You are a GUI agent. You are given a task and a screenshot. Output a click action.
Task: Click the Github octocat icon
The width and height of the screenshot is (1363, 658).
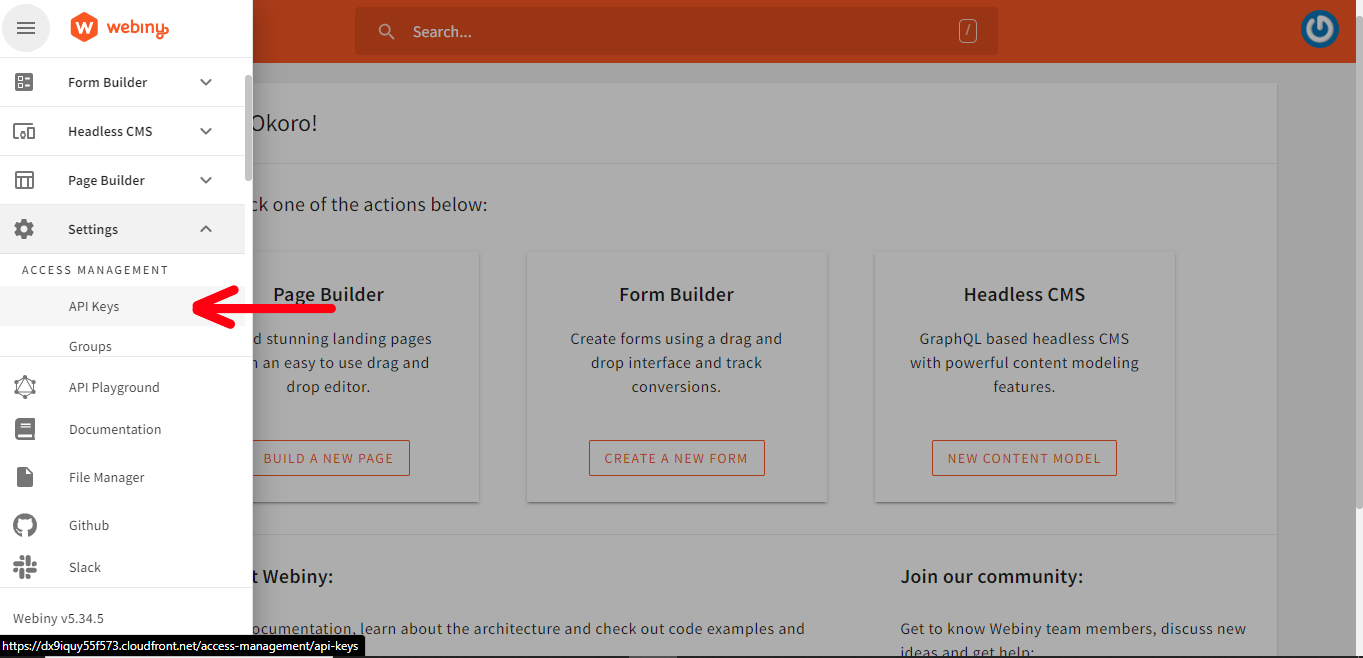click(25, 525)
